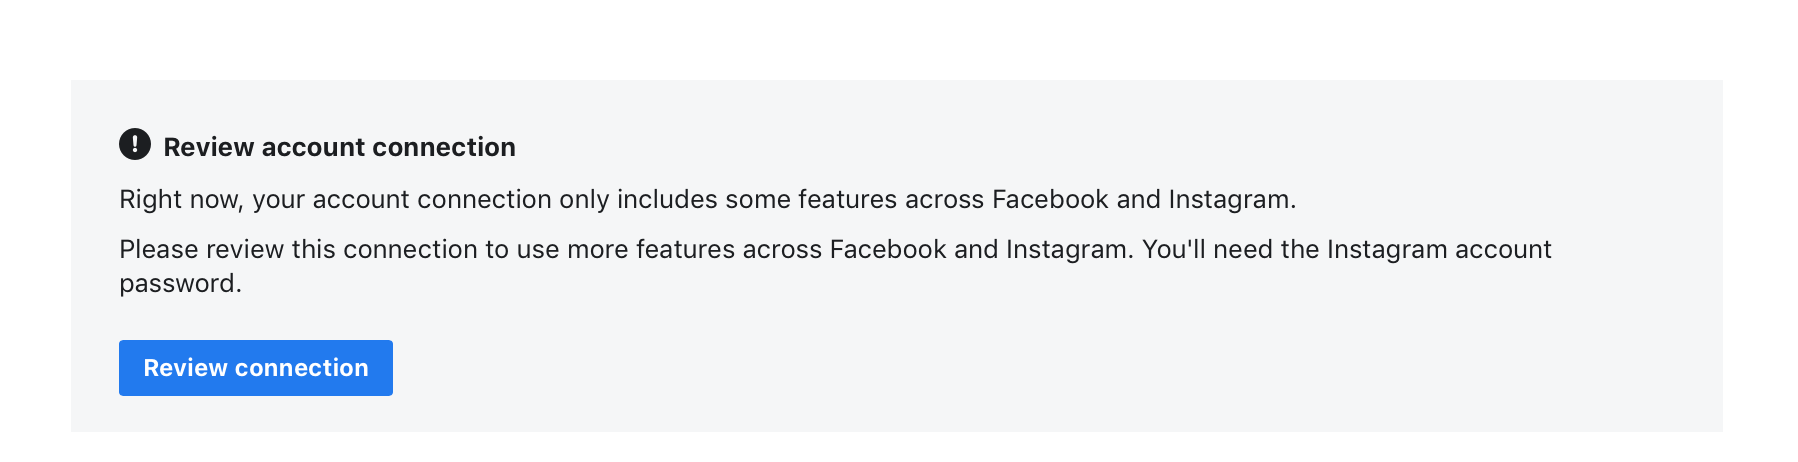Screen dimensions: 1798x462
Task: Click empty gray area right of Review connection button
Action: coord(1000,368)
